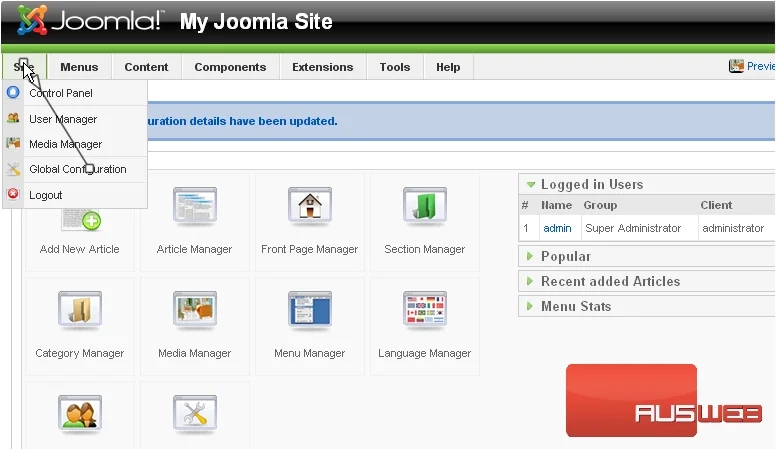Click the Client column header
Screen dimensions: 776x450
coord(716,205)
